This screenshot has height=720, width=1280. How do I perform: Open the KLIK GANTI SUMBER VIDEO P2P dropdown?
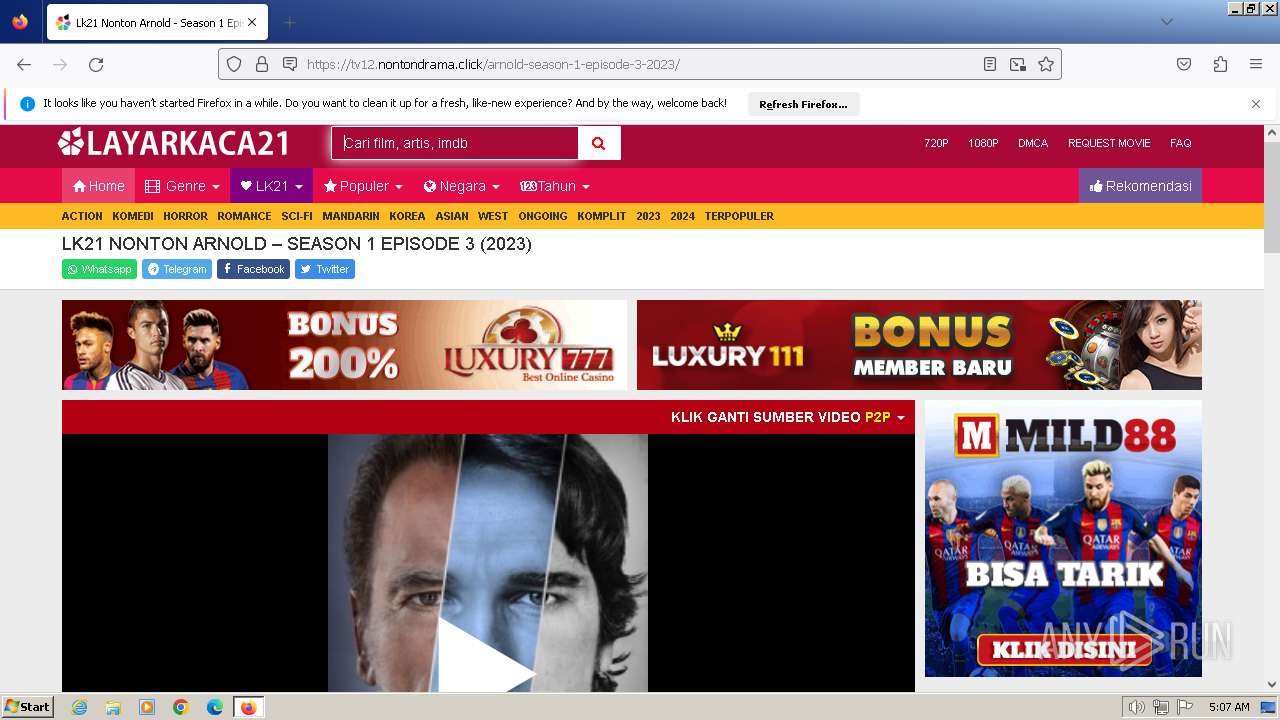coord(787,417)
